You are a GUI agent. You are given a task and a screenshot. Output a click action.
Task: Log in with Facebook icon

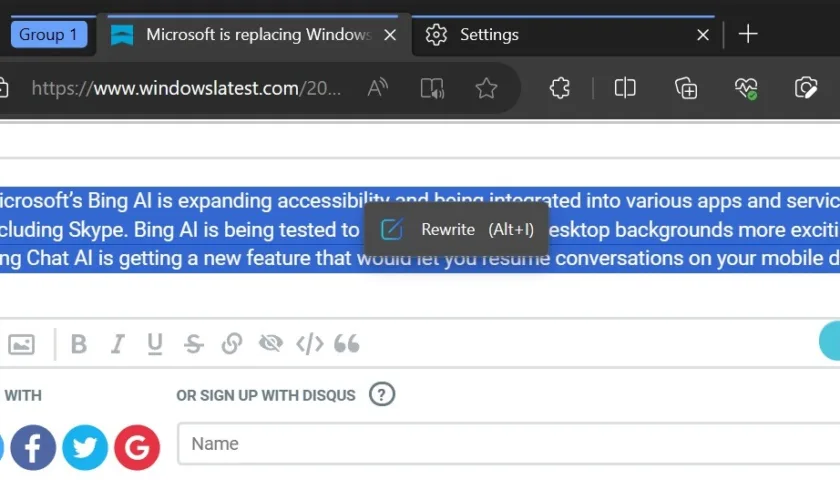[x=33, y=447]
